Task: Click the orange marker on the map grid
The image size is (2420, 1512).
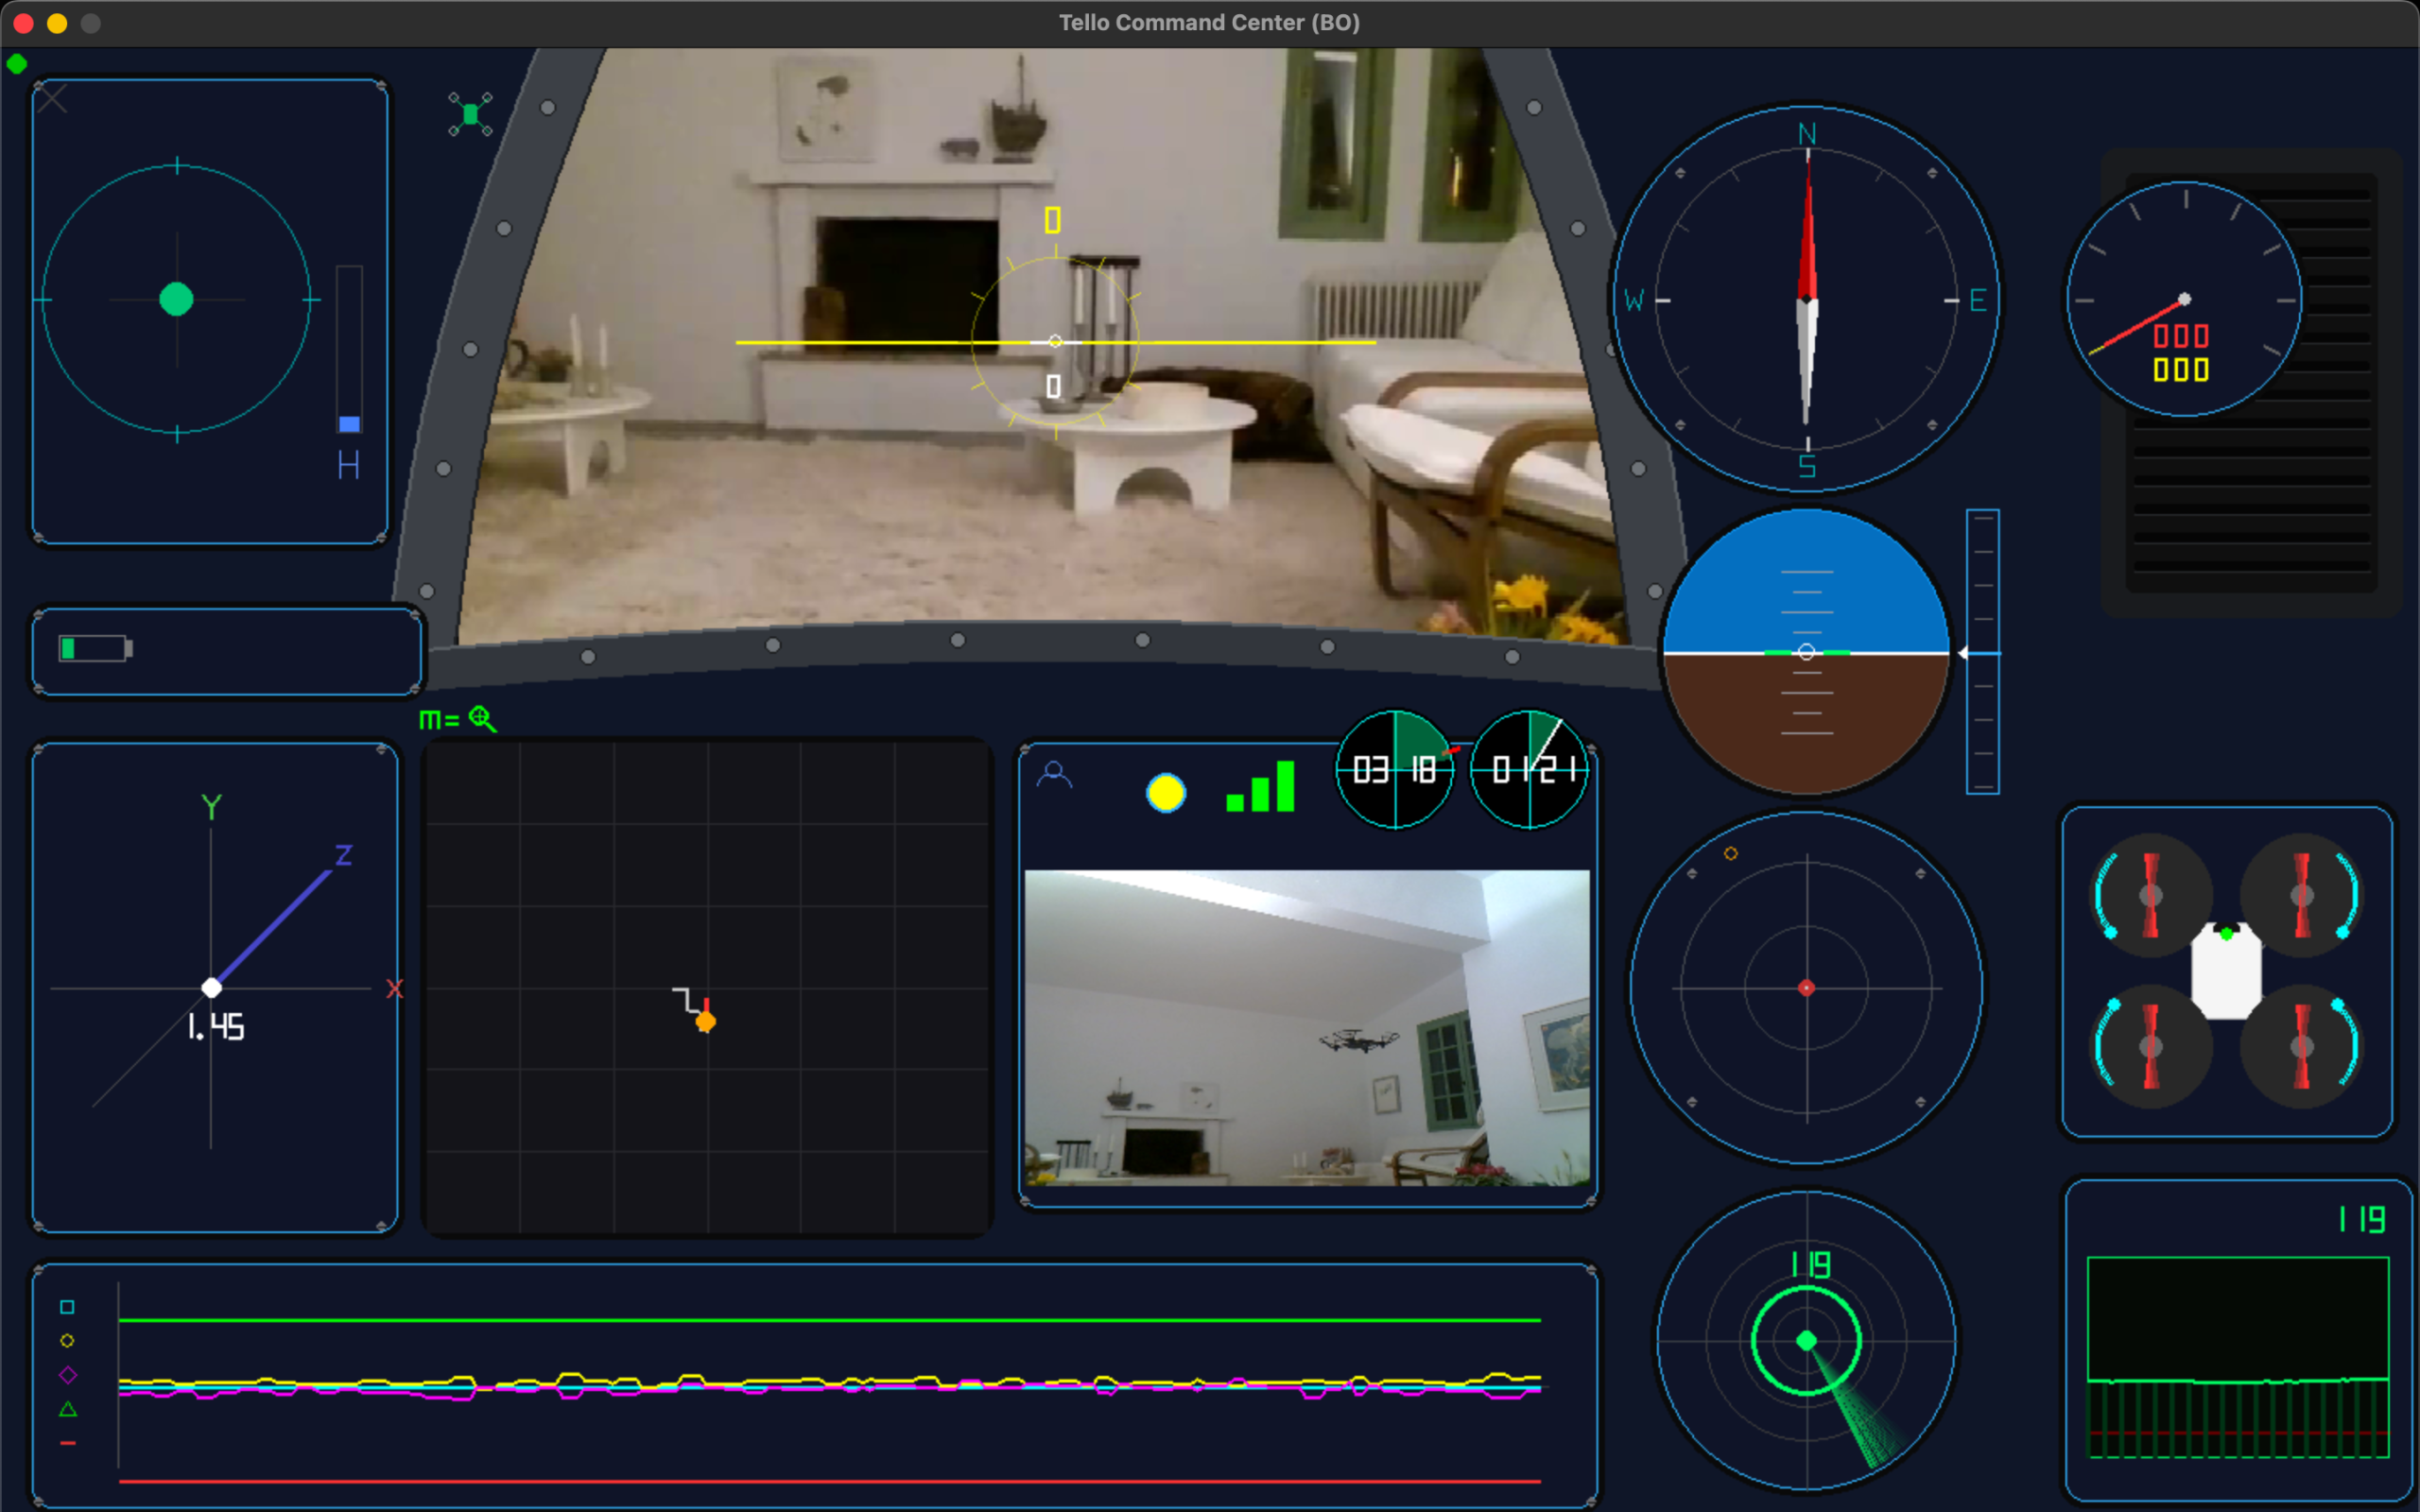Action: point(706,1021)
